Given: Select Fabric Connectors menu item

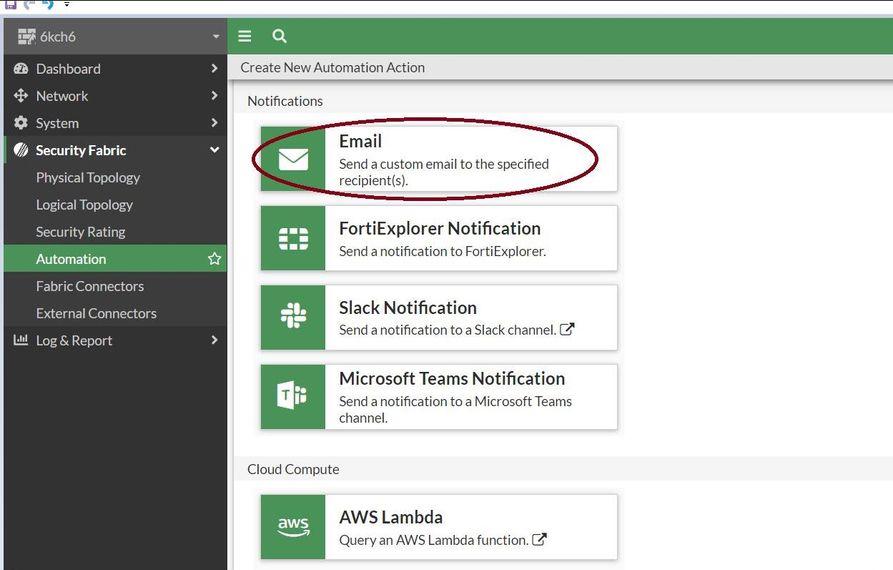Looking at the screenshot, I should [x=90, y=286].
